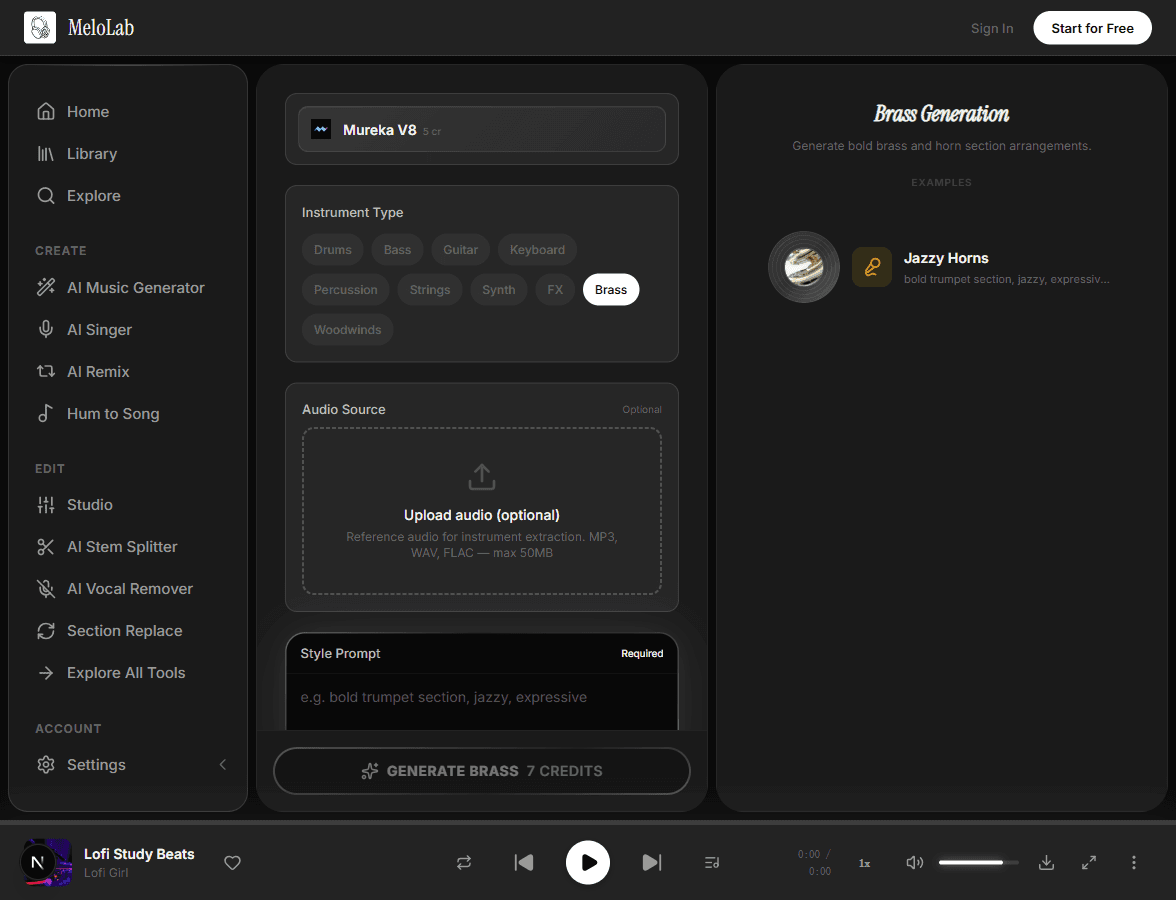Skip to next track
1176x900 pixels.
652,862
